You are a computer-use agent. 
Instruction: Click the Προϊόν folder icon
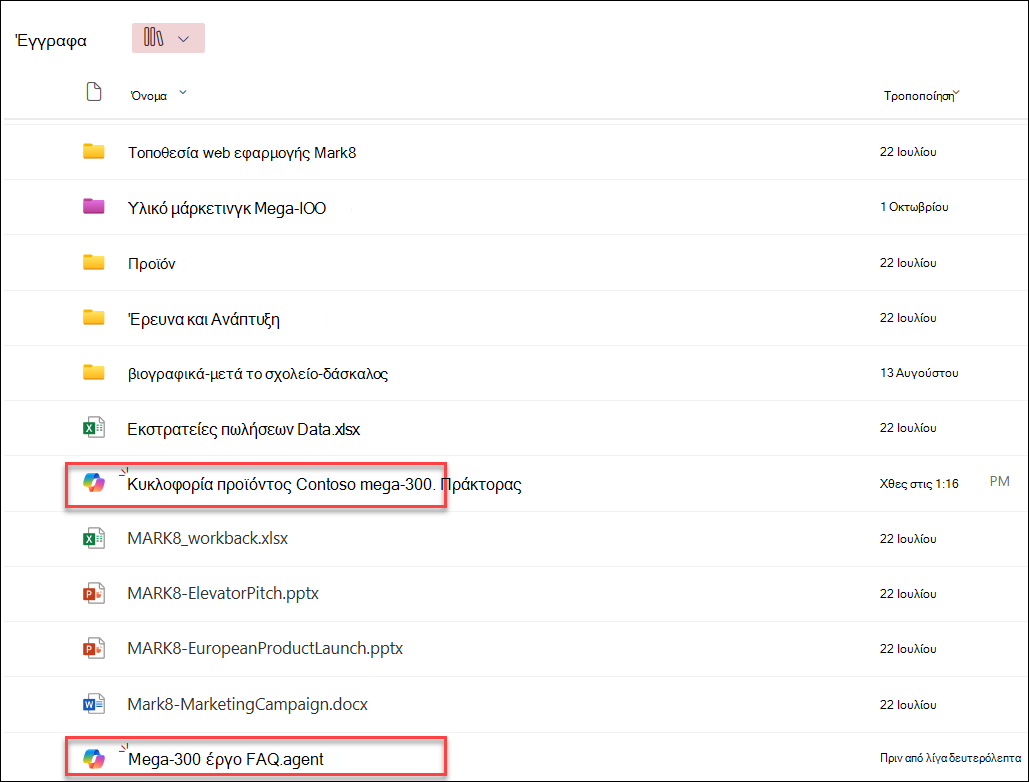(94, 262)
